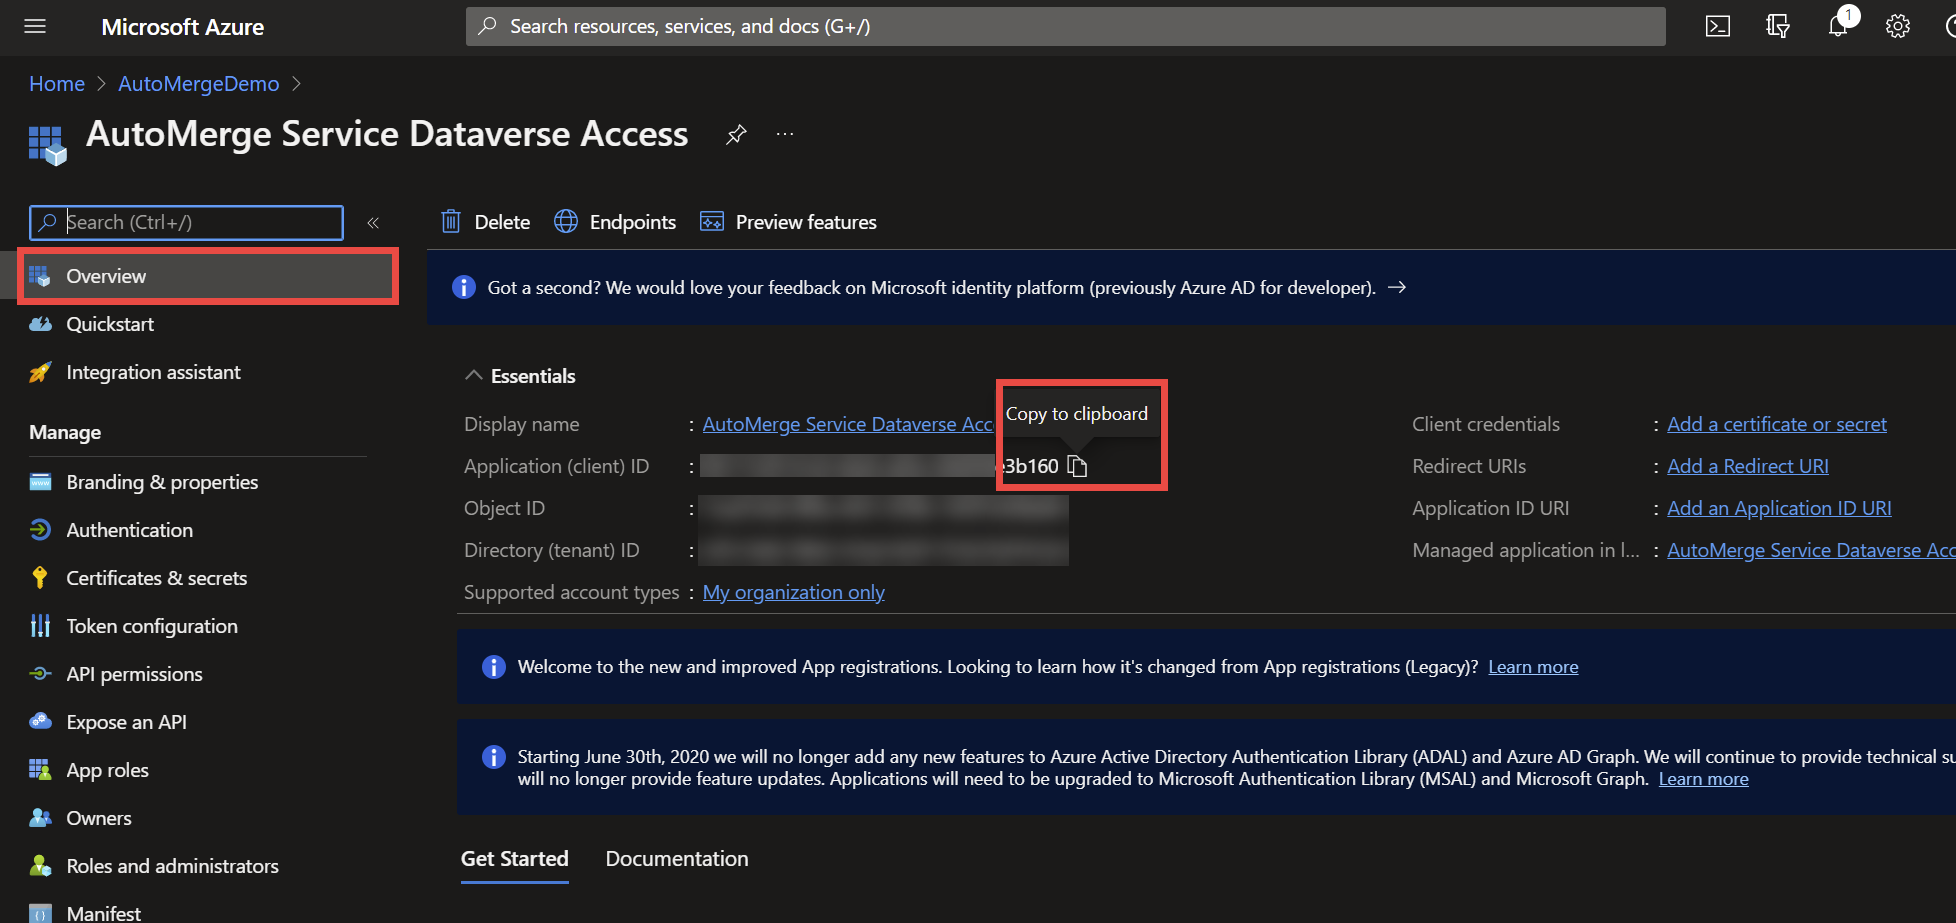
Task: Click Add a certificate or secret link
Action: [1777, 424]
